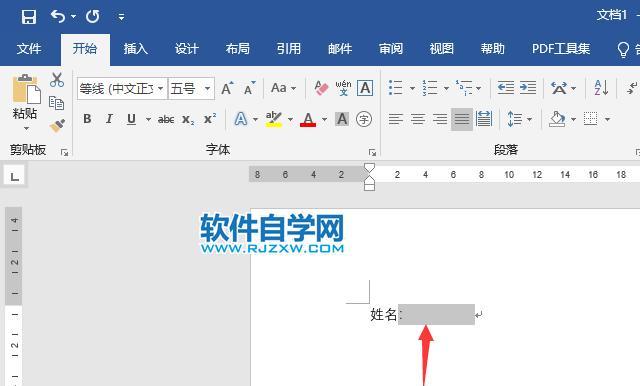
Task: Open the 文件 menu
Action: point(29,49)
